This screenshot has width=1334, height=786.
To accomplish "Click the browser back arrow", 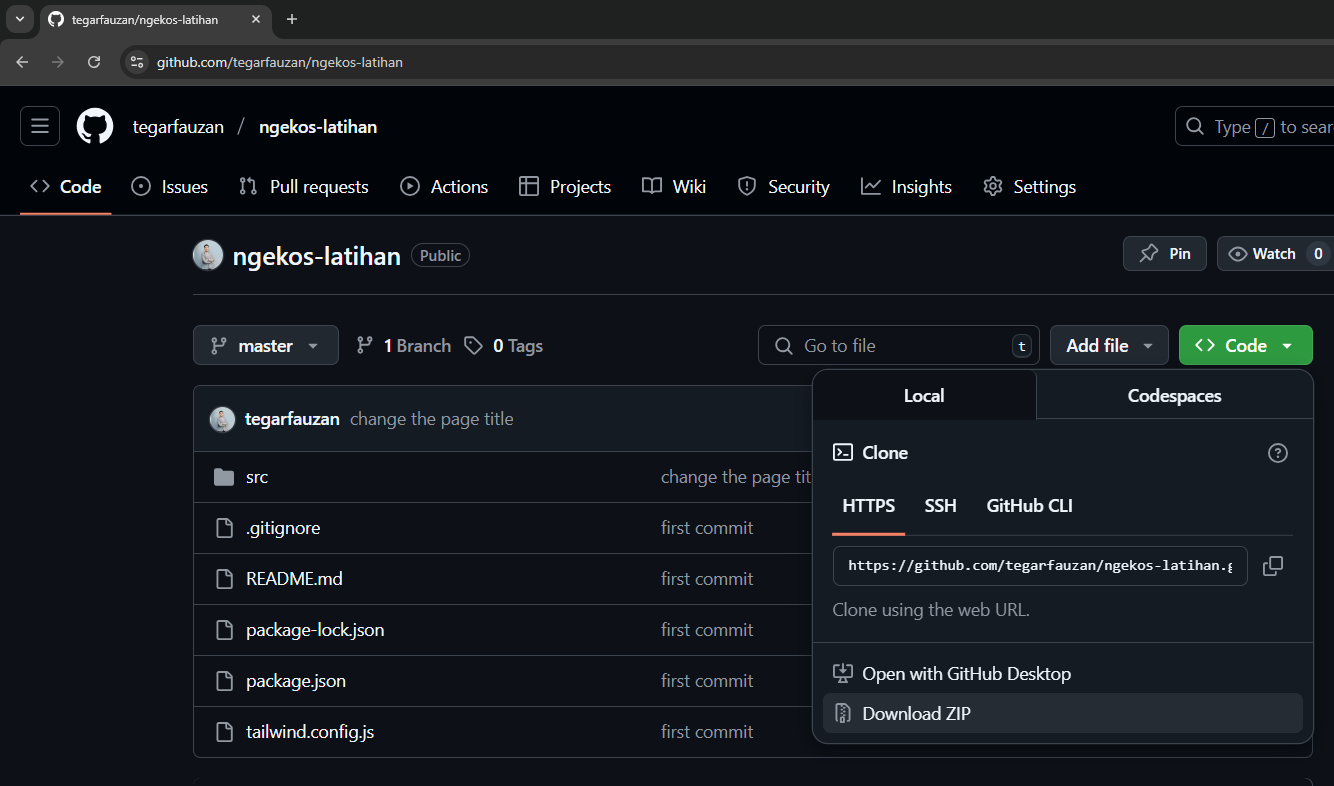I will pyautogui.click(x=22, y=62).
